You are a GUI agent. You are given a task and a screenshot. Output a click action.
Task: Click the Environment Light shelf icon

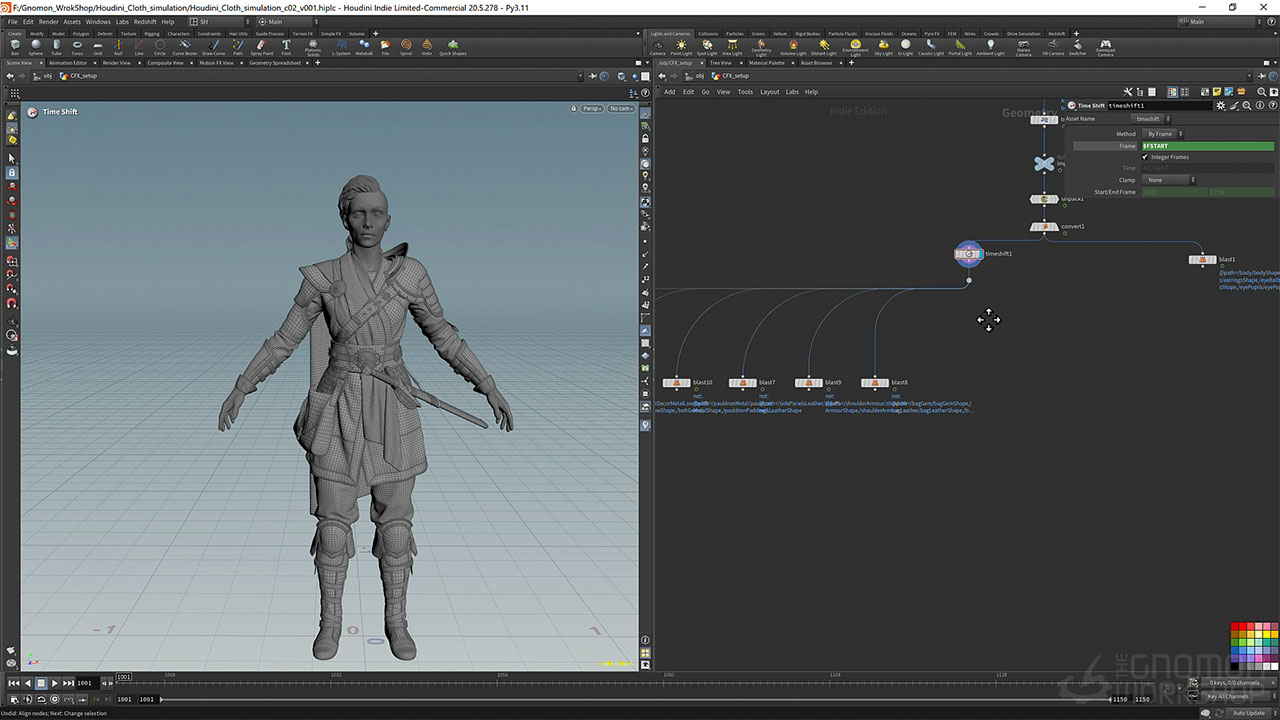(x=855, y=47)
